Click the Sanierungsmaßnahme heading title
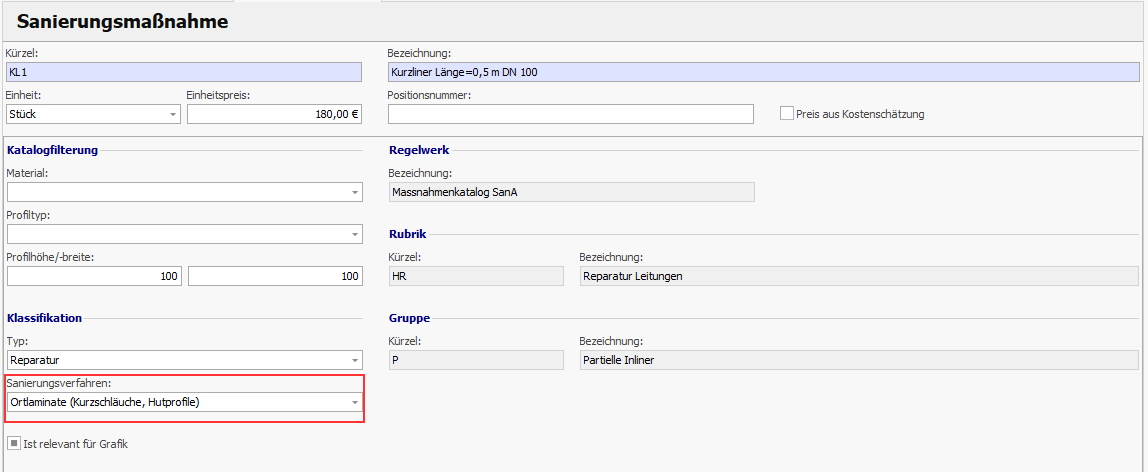The image size is (1148, 472). point(122,21)
